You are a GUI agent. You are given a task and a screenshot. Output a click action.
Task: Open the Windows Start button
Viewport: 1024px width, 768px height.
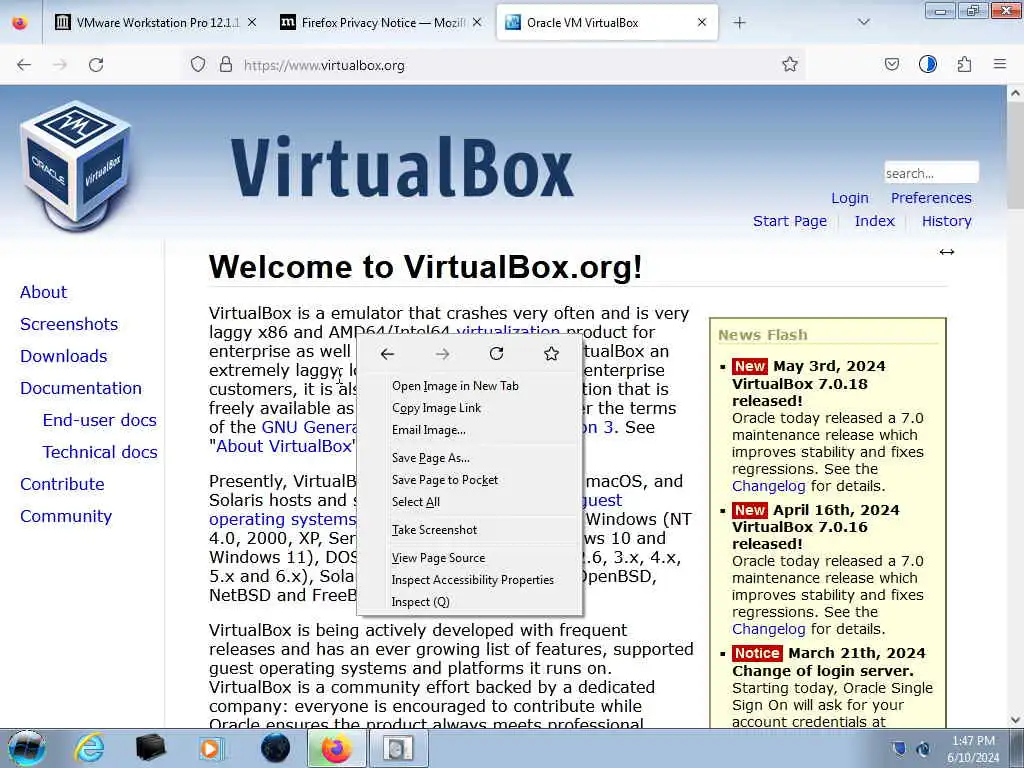tap(26, 748)
